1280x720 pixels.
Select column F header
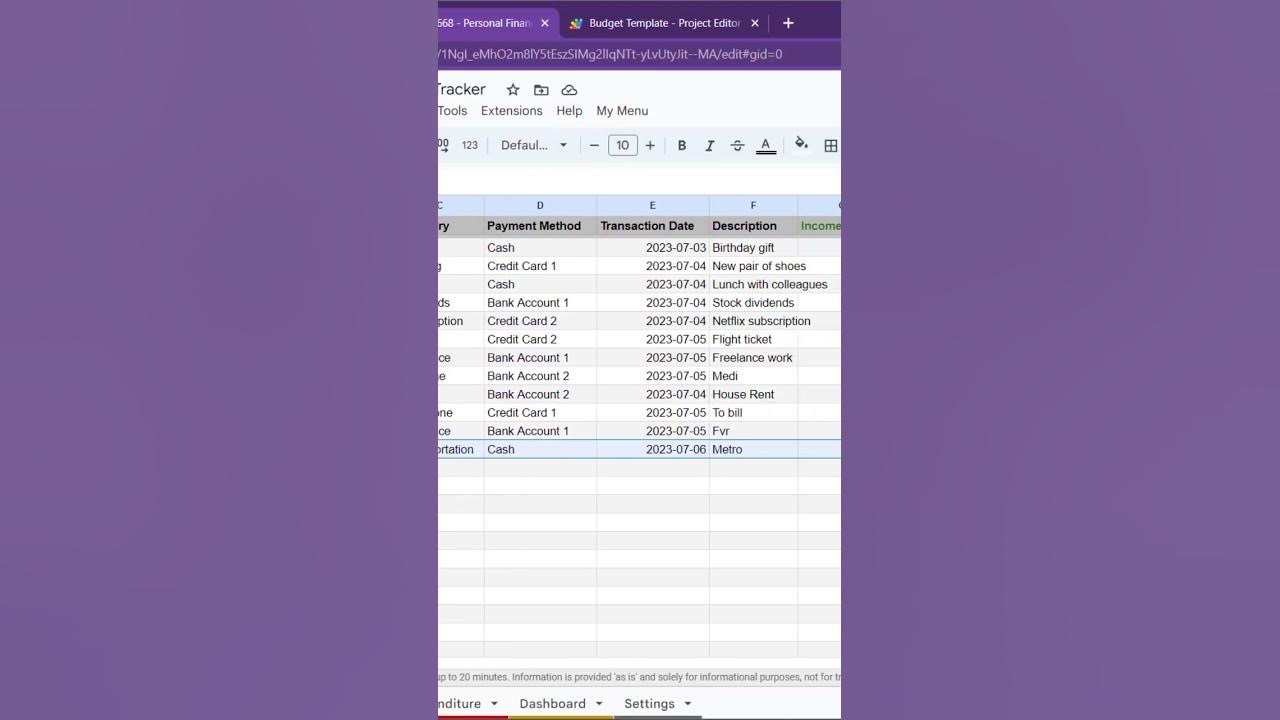[753, 205]
